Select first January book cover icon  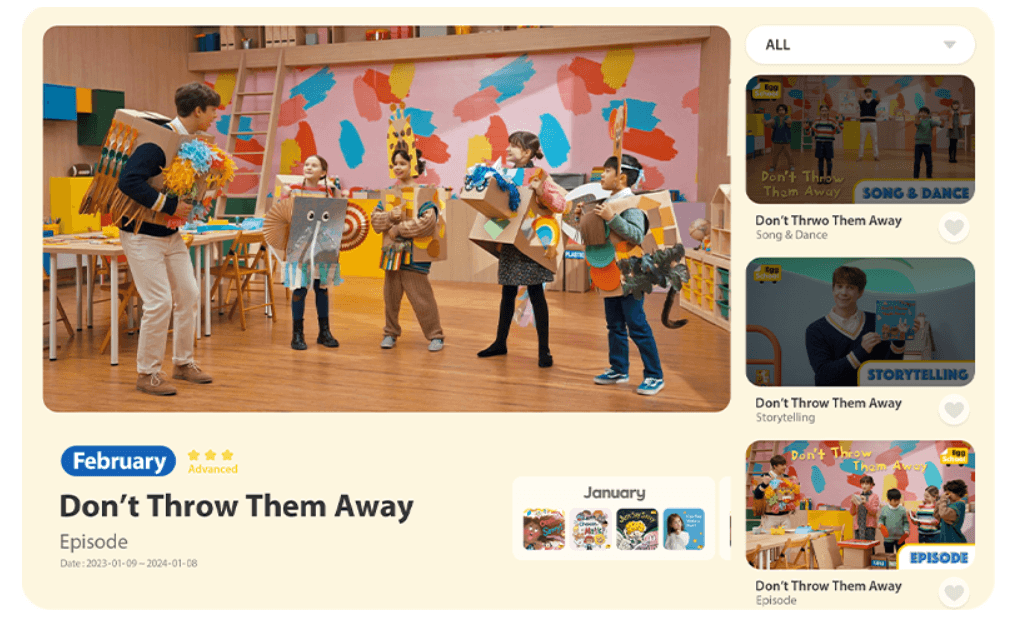(x=544, y=529)
